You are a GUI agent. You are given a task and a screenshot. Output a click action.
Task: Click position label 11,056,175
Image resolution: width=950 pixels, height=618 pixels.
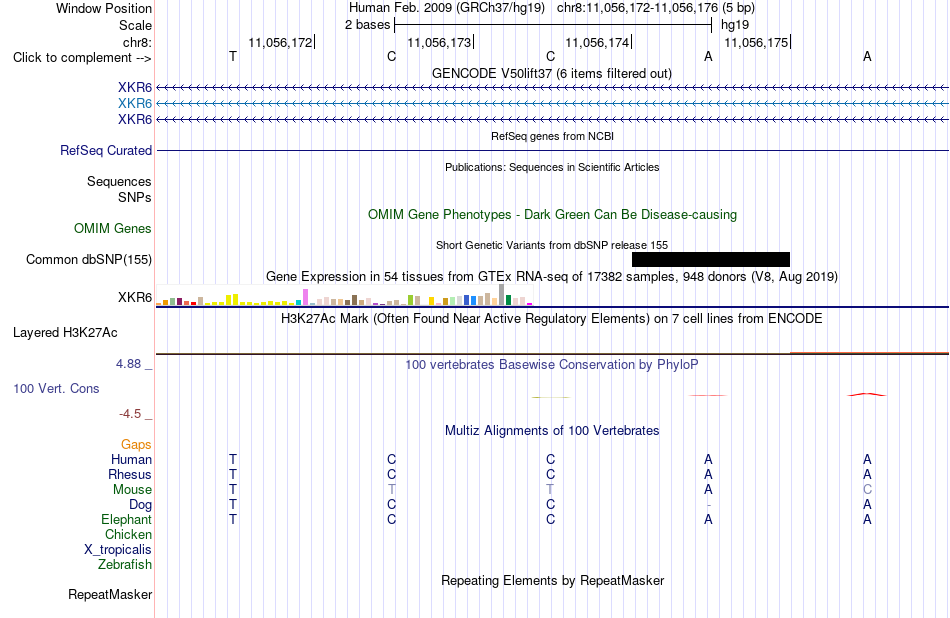[x=757, y=42]
